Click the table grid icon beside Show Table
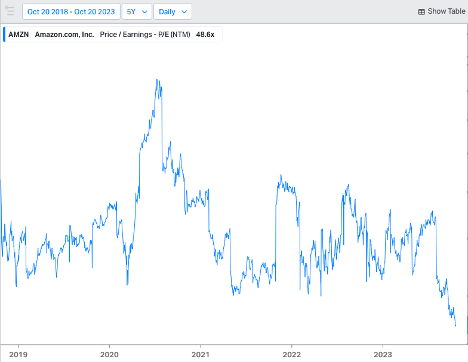 tap(421, 12)
